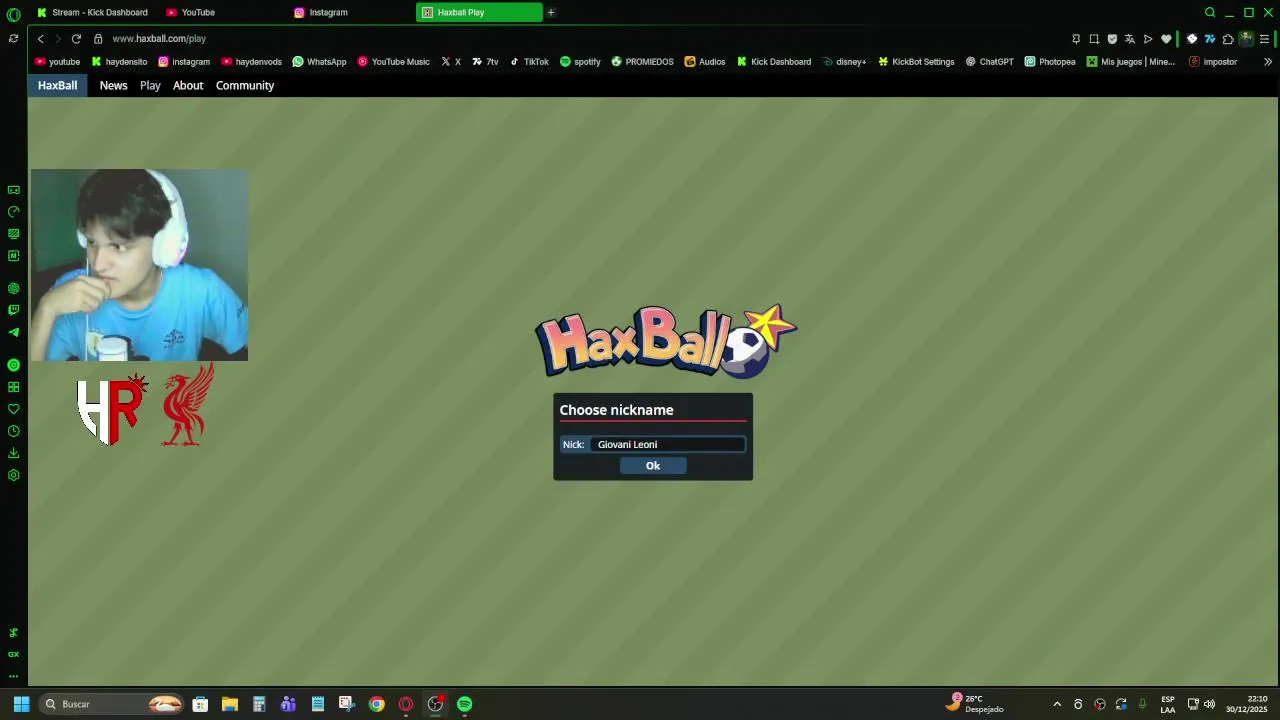Open the TikTok bookmark

530,62
